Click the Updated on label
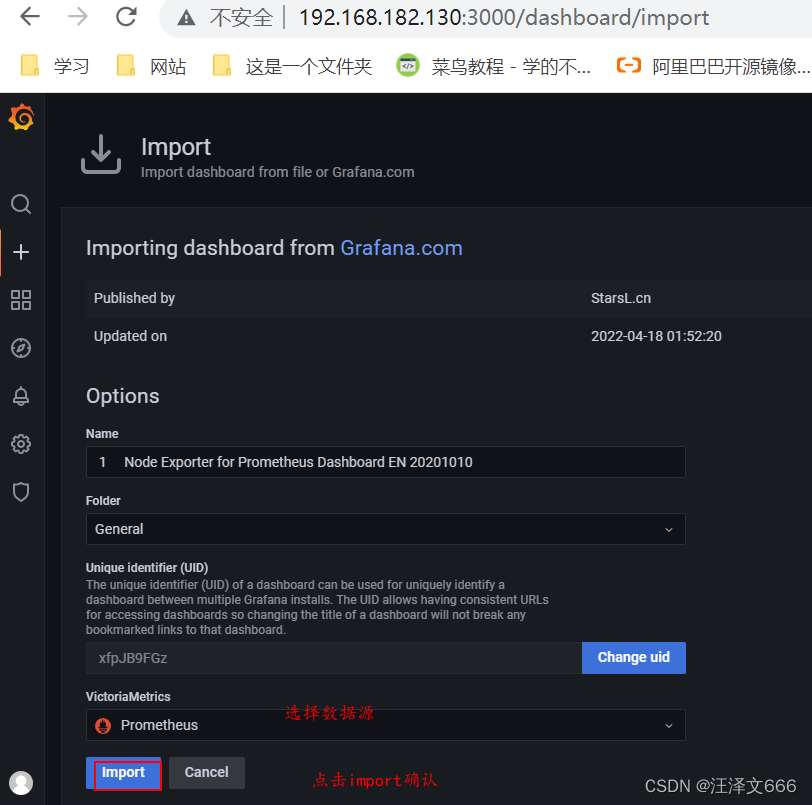Viewport: 812px width, 805px height. click(x=130, y=336)
